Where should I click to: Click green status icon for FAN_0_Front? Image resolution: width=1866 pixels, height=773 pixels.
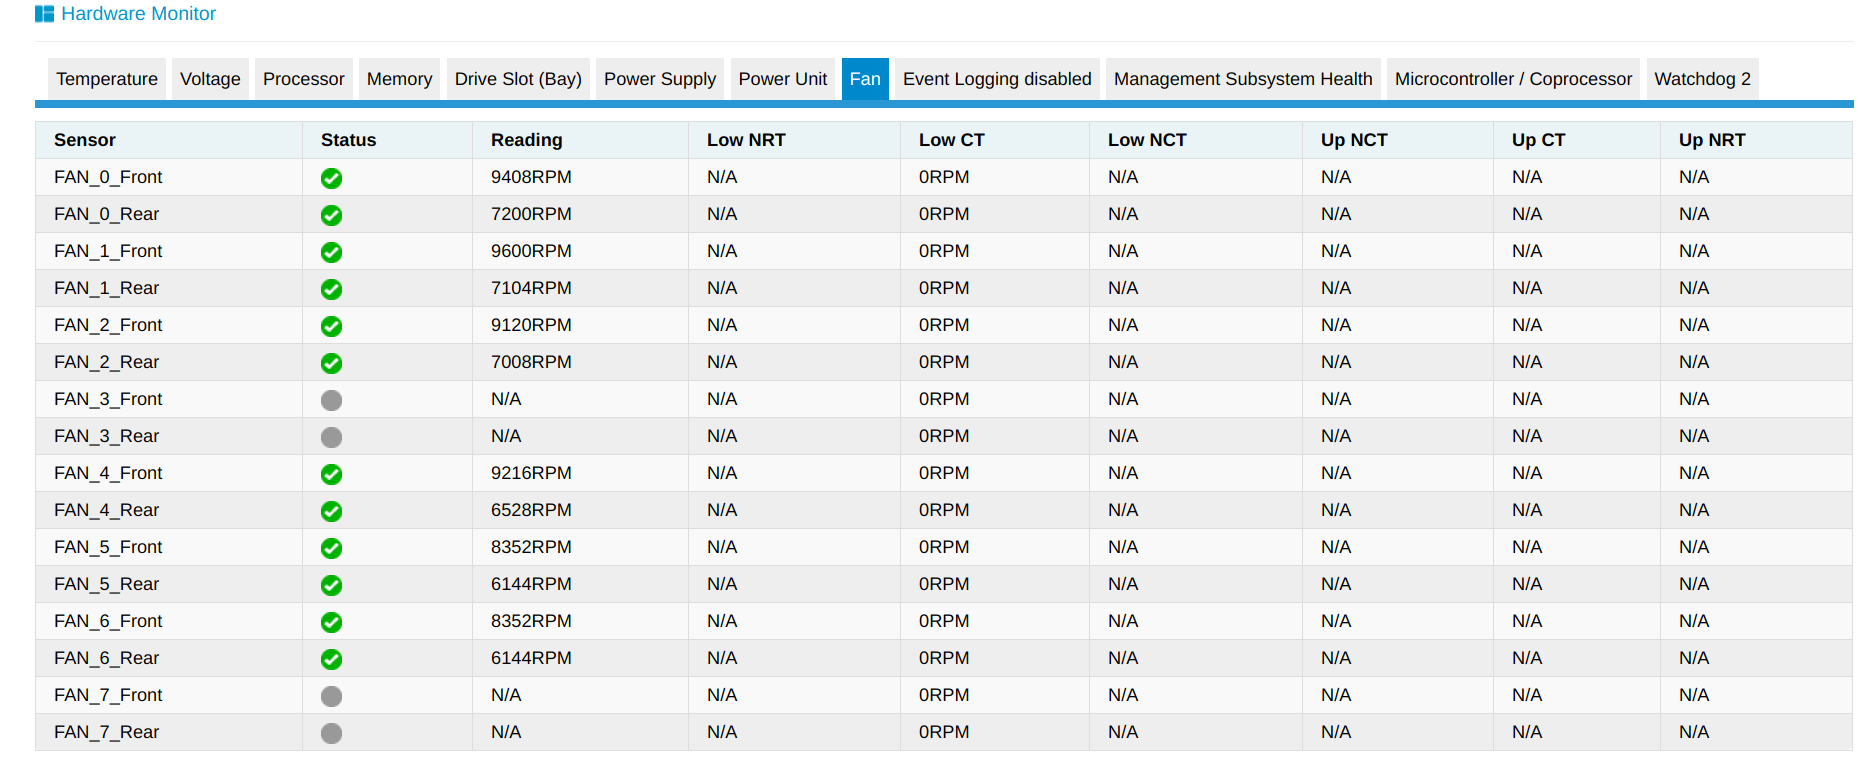pos(332,178)
